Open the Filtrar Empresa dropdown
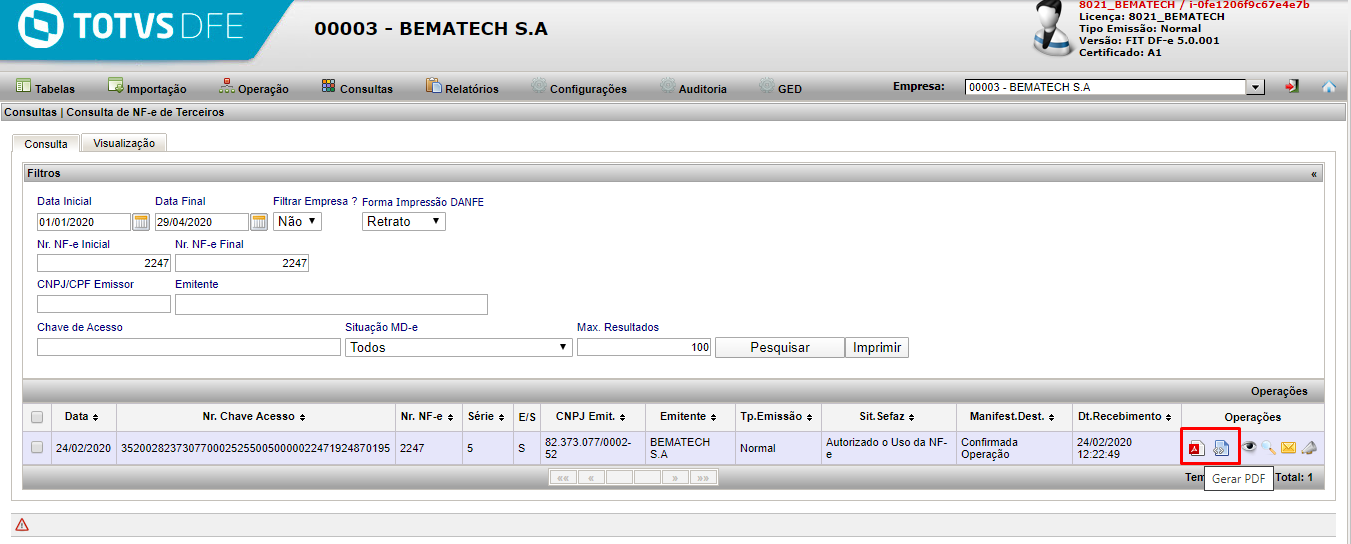1351x544 pixels. [297, 221]
